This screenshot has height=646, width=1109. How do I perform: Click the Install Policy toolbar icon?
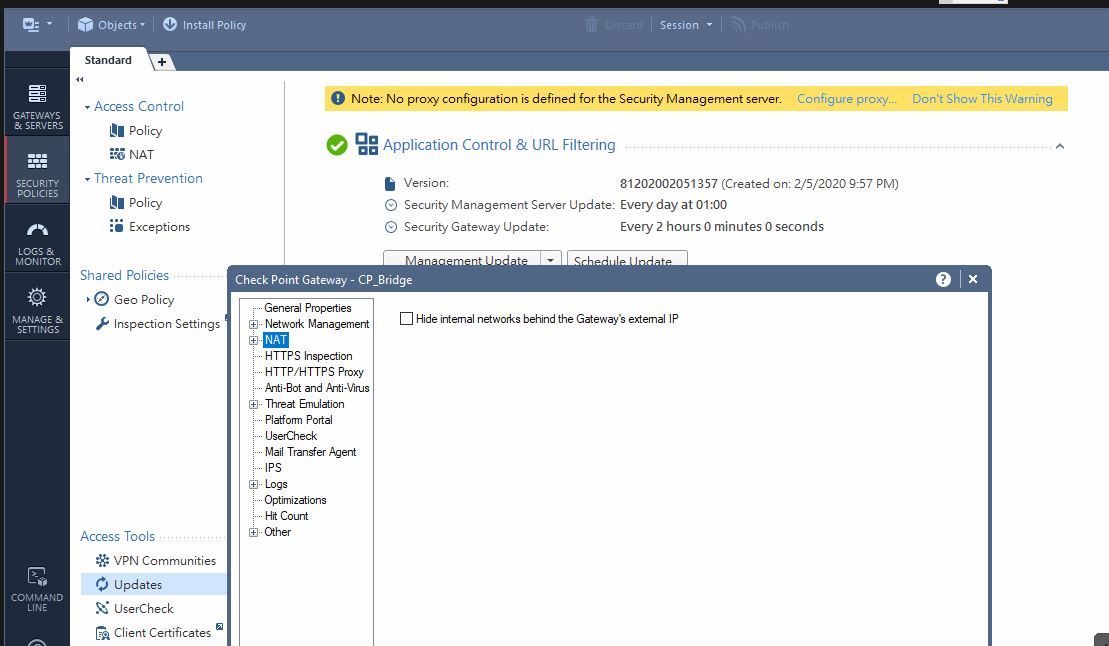170,25
